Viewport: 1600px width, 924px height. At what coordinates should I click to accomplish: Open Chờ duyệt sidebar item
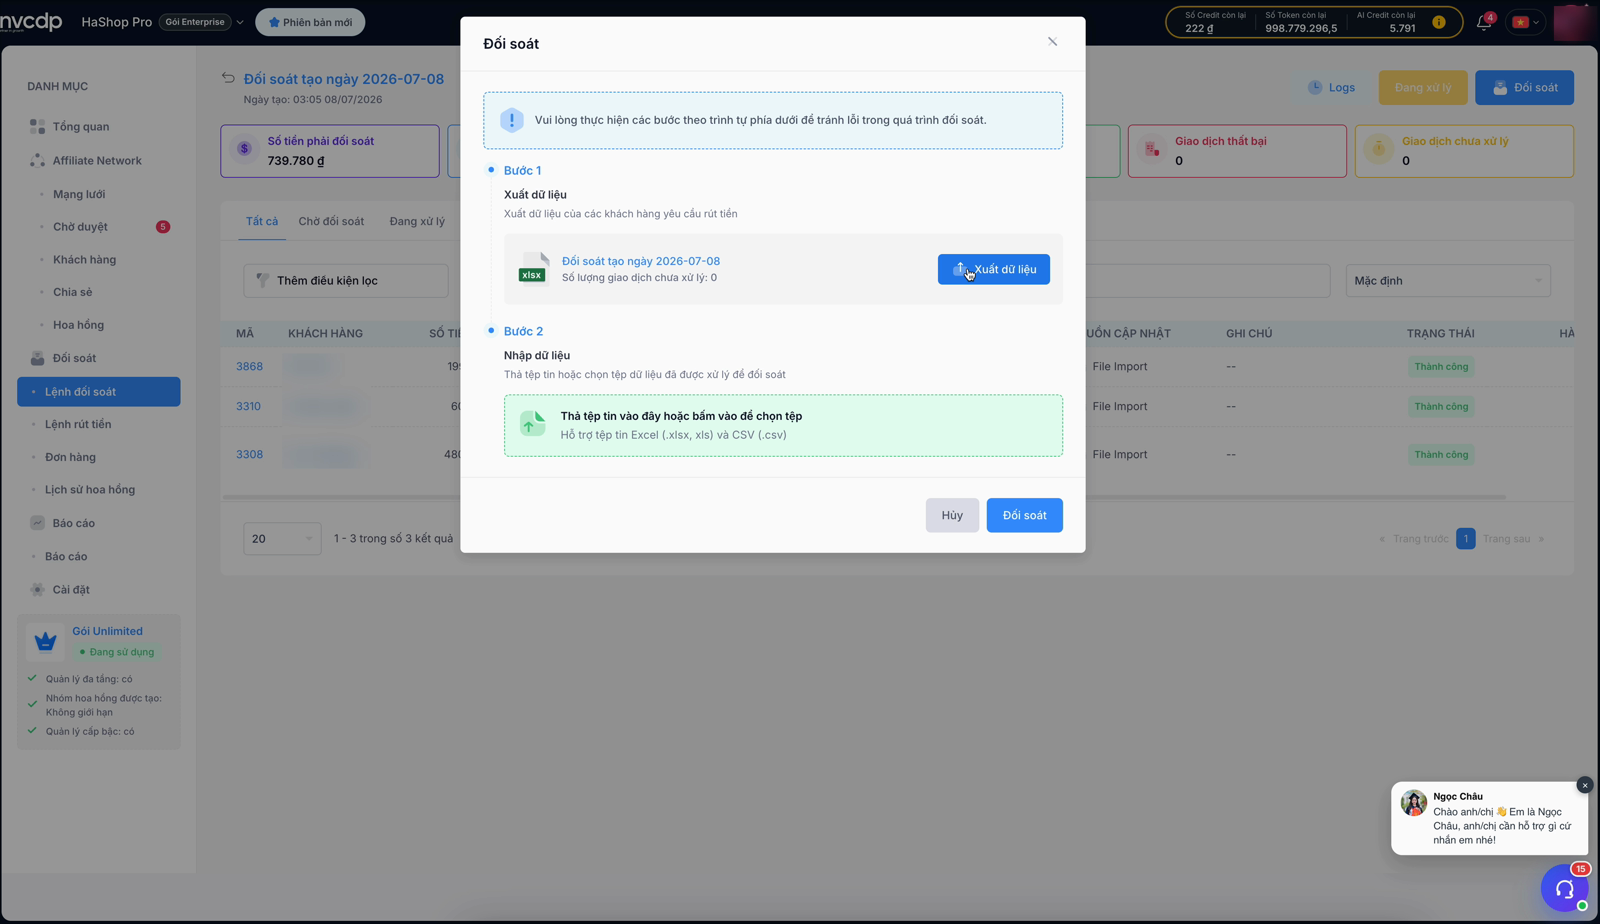pyautogui.click(x=80, y=227)
